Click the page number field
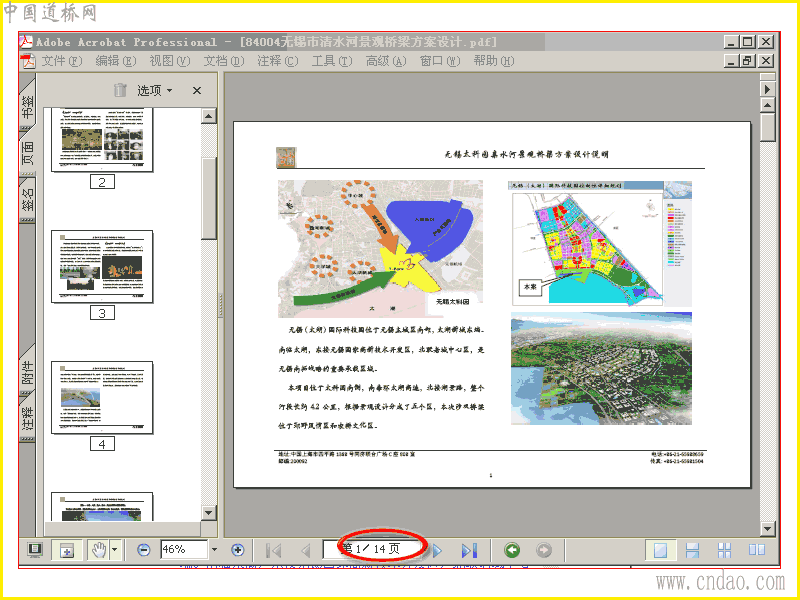This screenshot has width=800, height=600. click(x=375, y=549)
